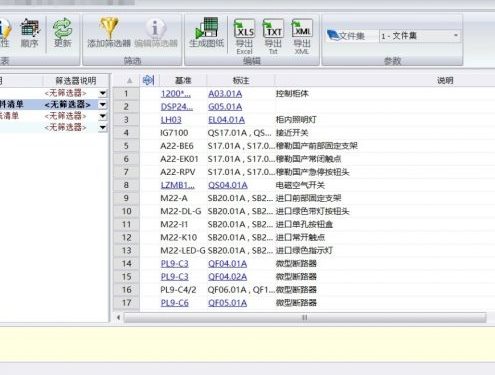The image size is (495, 375).
Task: Open the A03.01A mark link
Action: click(x=225, y=94)
